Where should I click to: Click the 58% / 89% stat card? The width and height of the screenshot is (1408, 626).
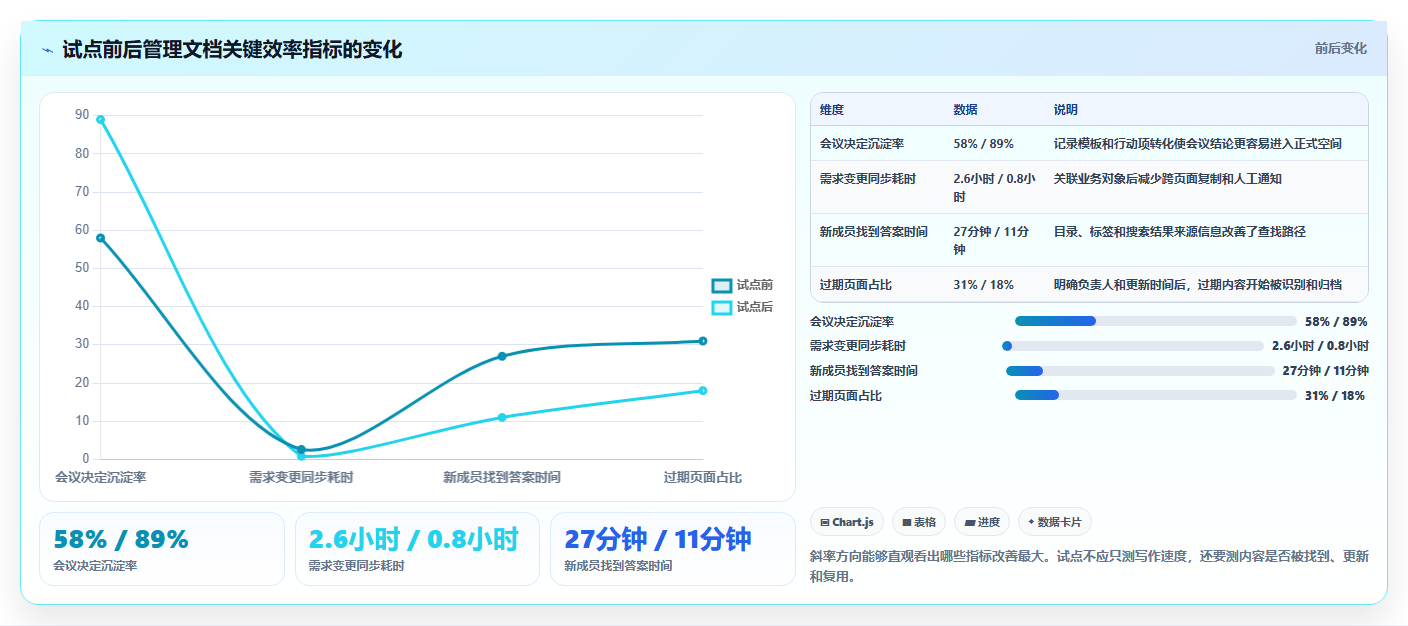162,549
